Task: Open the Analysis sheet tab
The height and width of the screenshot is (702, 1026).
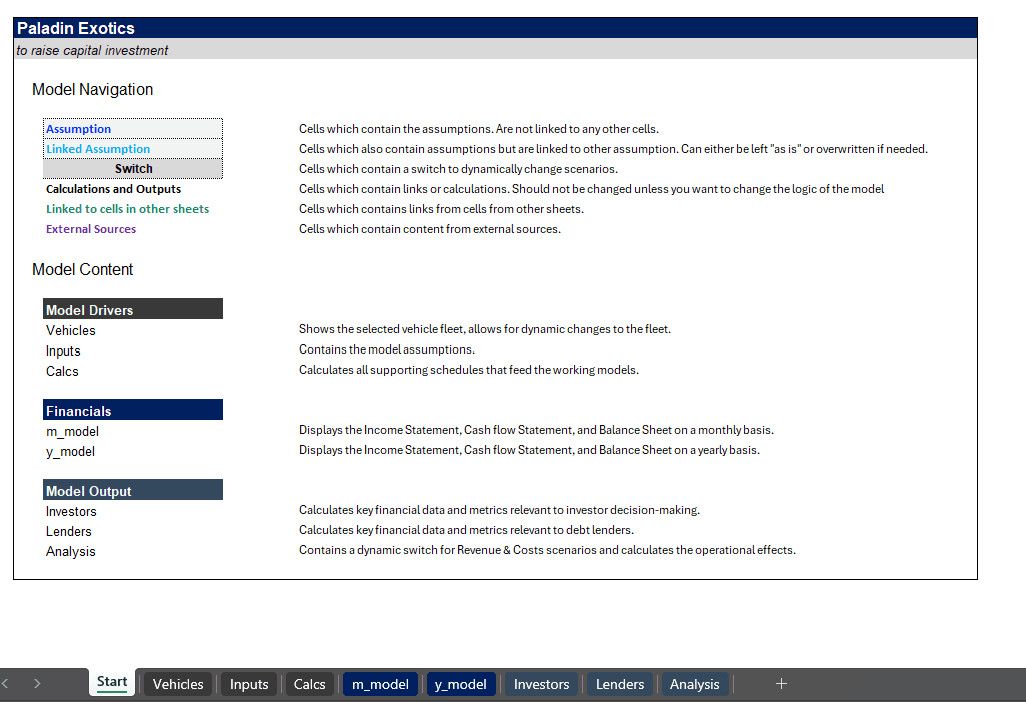Action: (694, 684)
